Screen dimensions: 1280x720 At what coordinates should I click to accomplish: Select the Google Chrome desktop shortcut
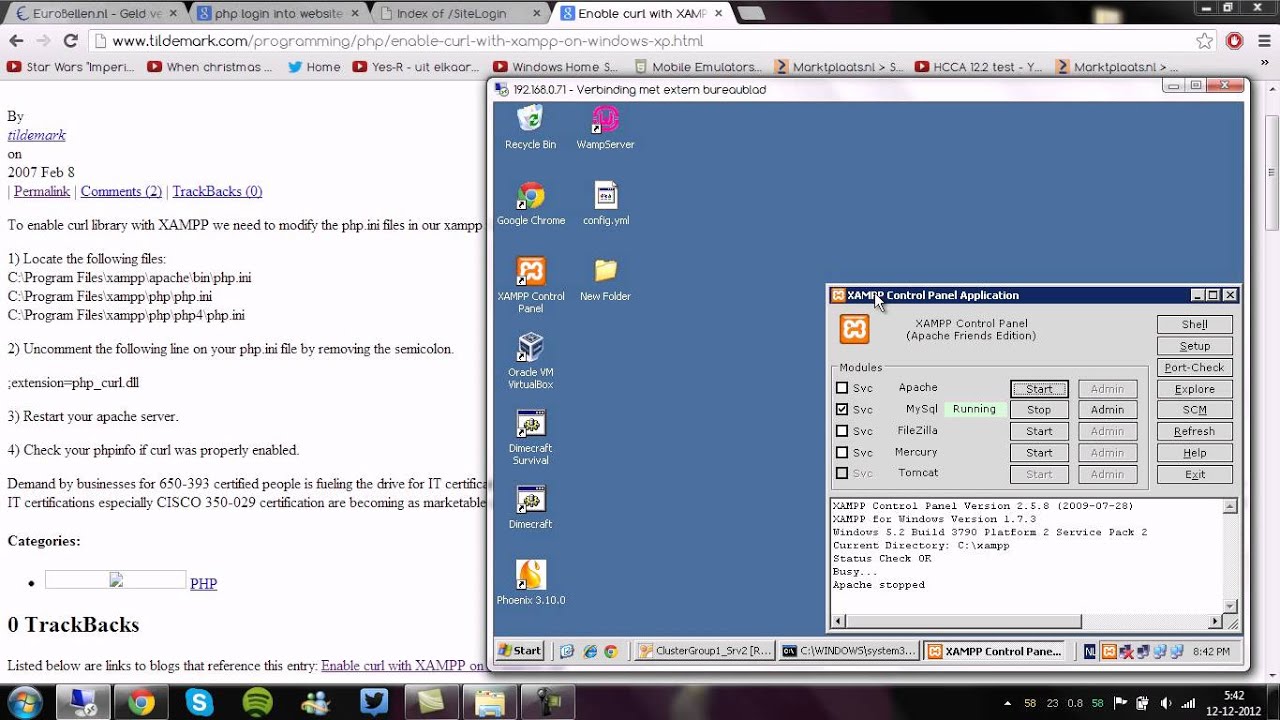[x=531, y=204]
